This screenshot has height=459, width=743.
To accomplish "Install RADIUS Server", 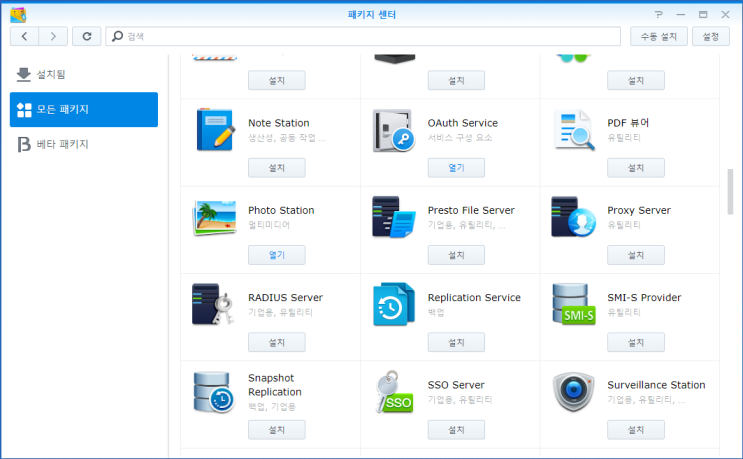I will coord(277,342).
